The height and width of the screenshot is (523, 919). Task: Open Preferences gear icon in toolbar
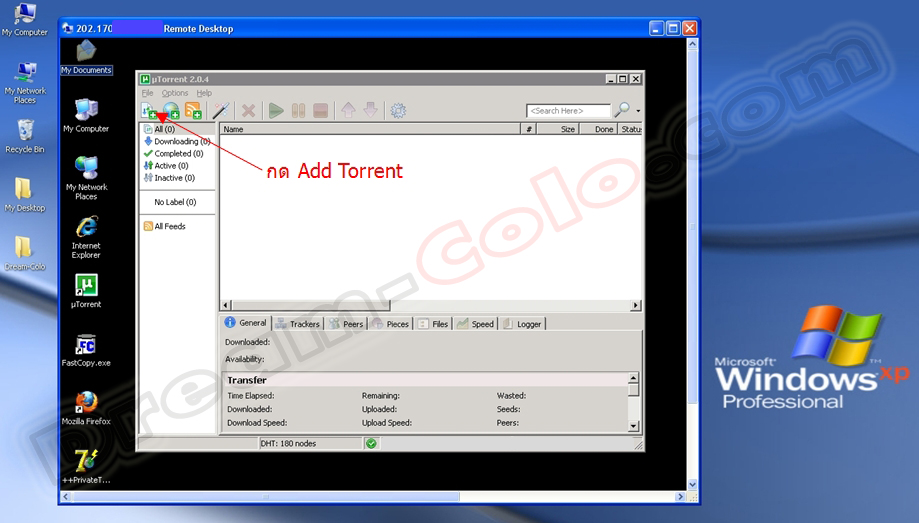point(398,110)
